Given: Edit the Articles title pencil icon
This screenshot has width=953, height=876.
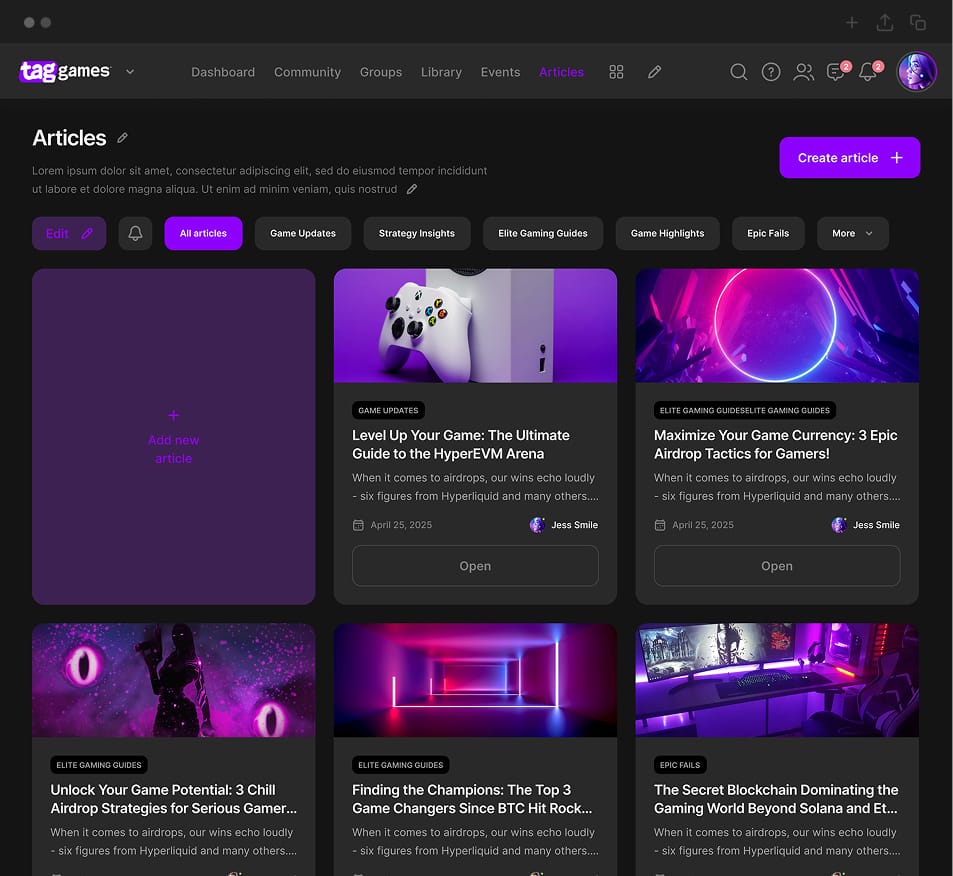Looking at the screenshot, I should 123,138.
